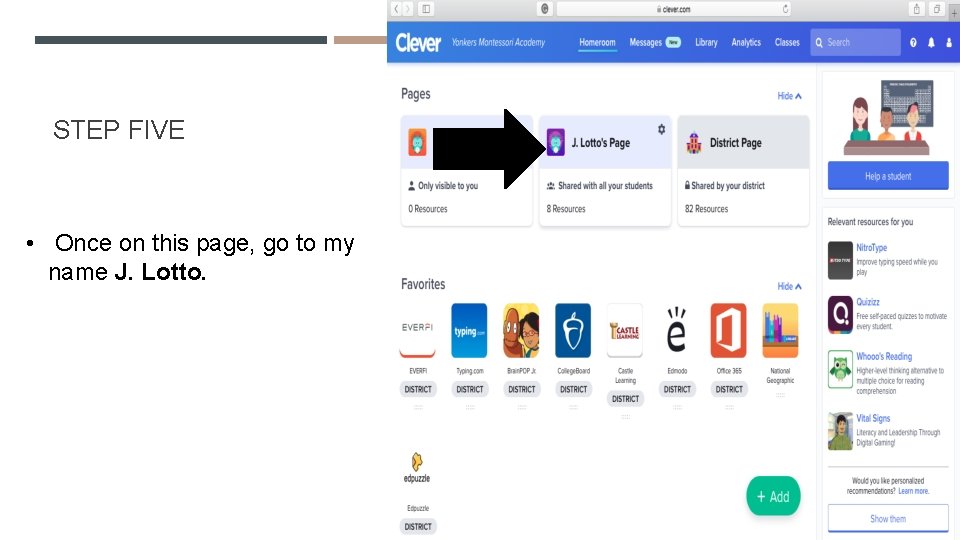Open J. Lotto's Page card

tap(605, 171)
